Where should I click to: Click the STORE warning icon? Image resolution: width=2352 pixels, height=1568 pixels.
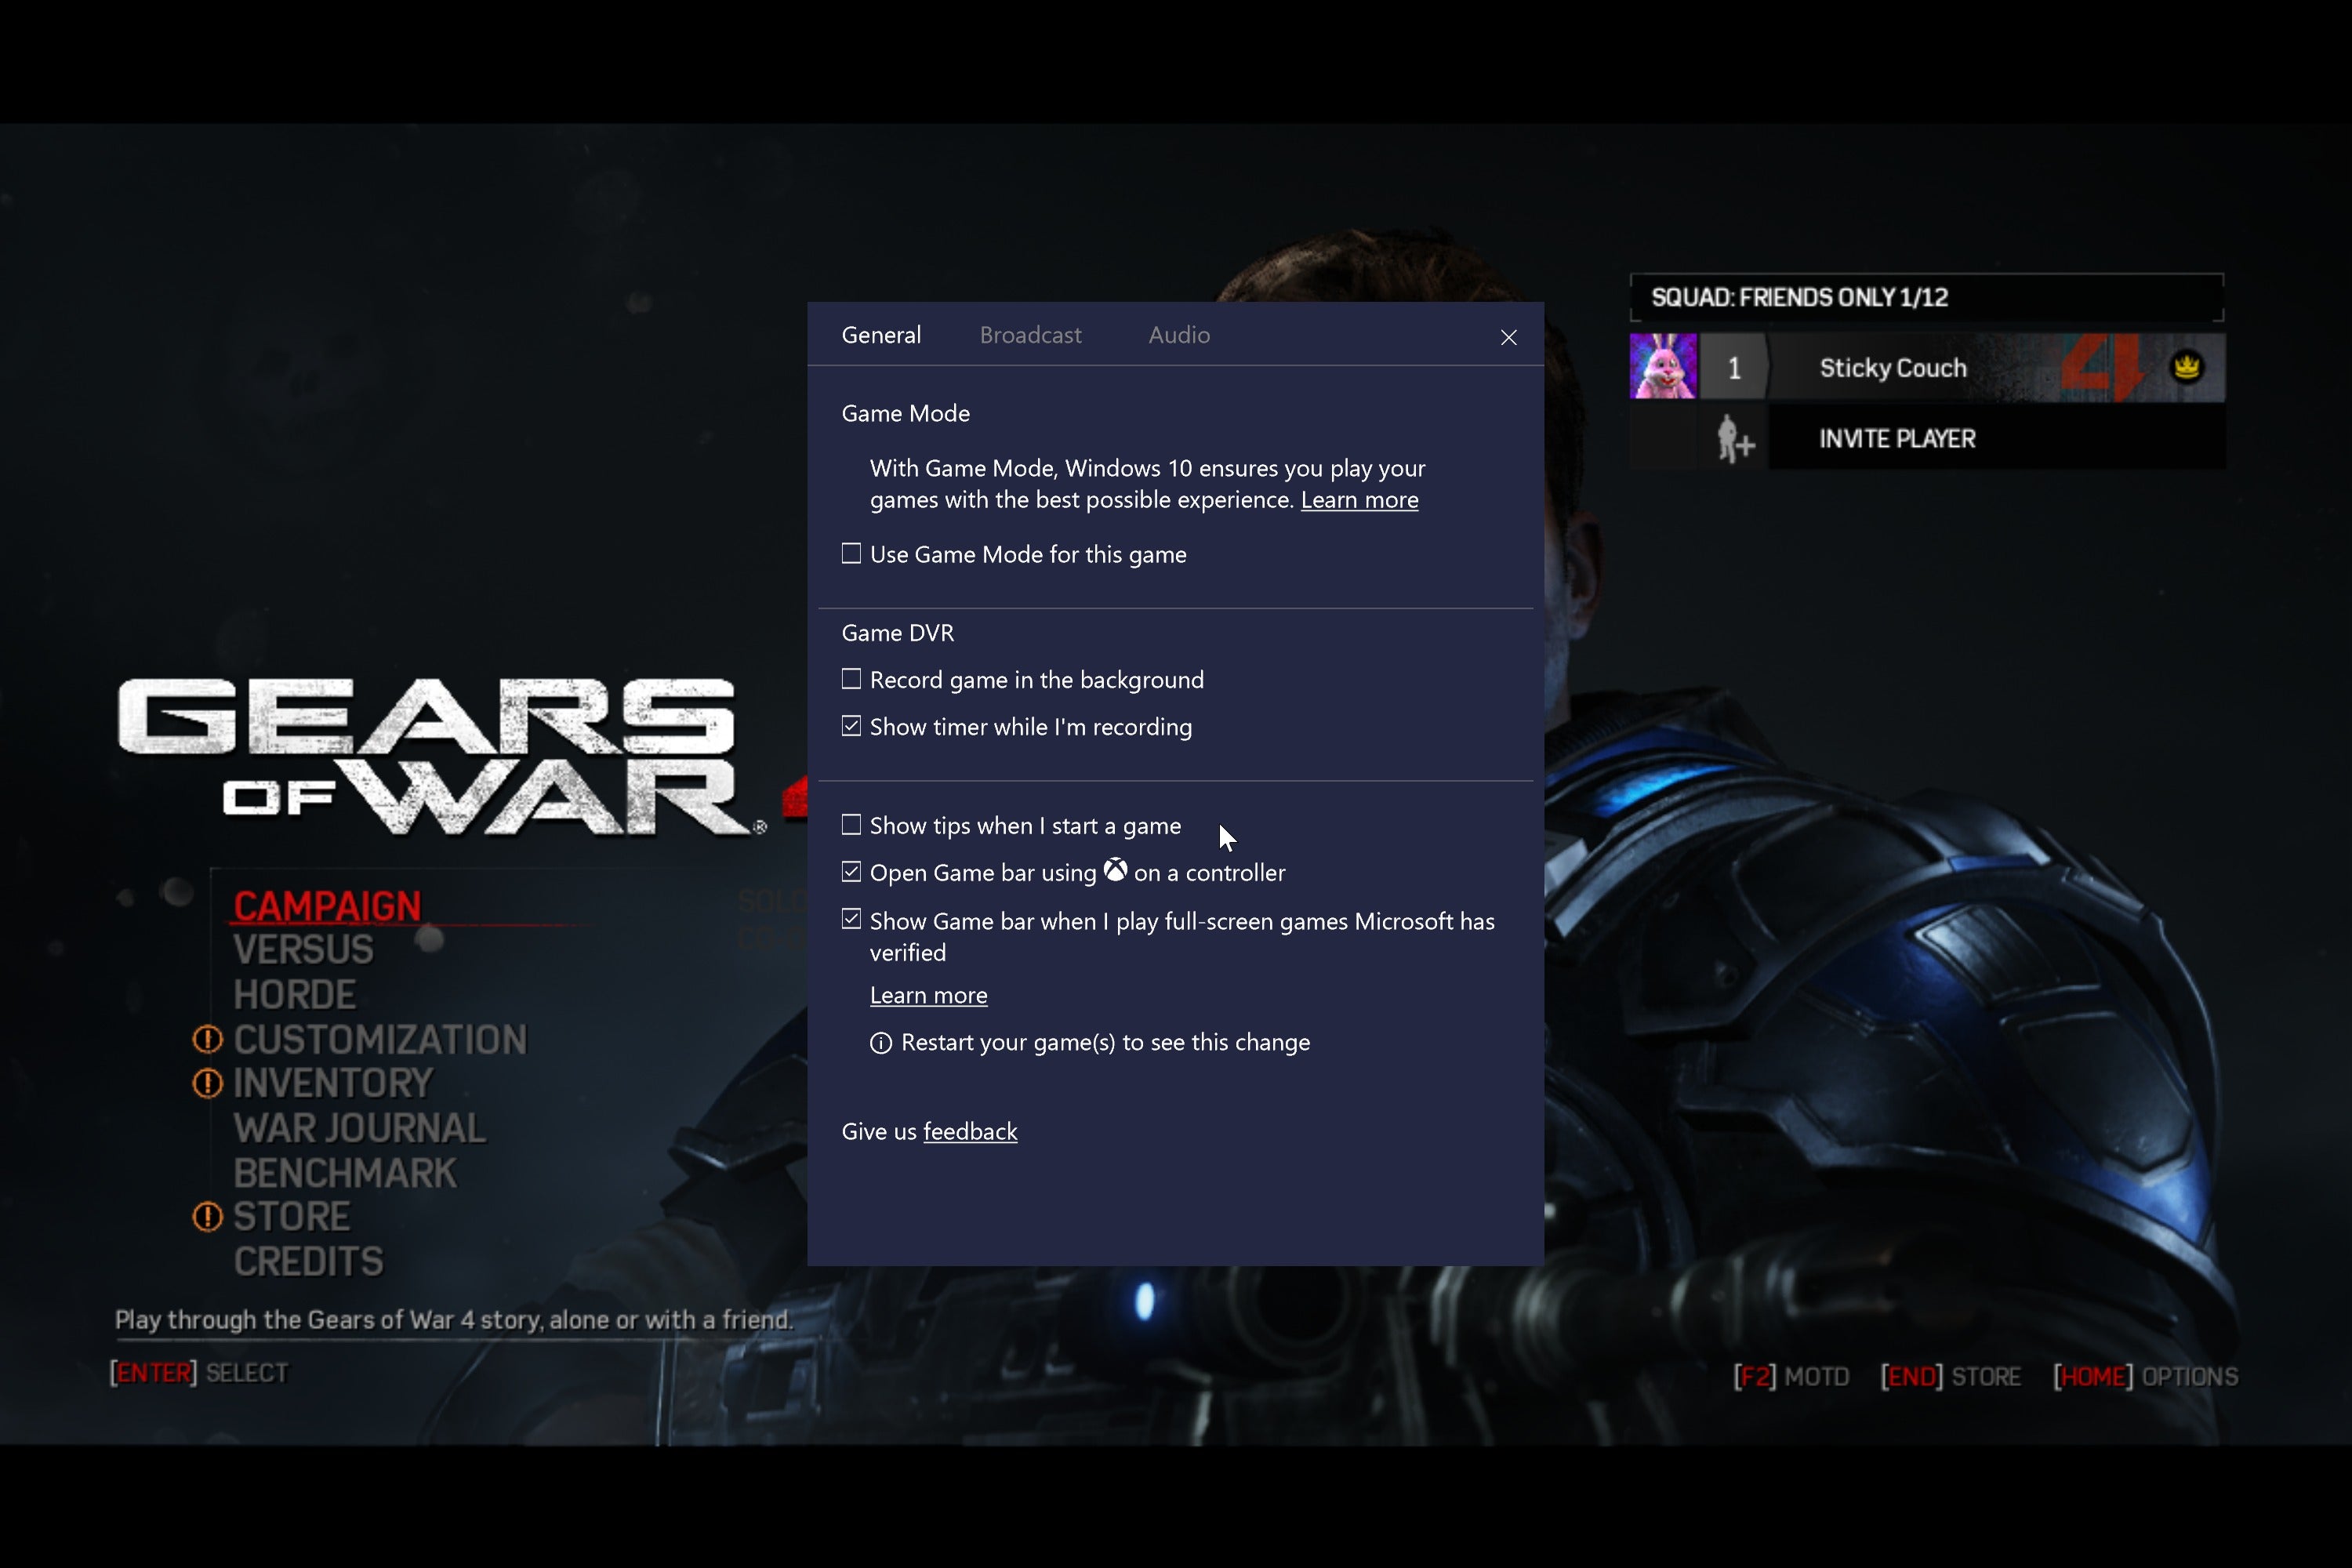(206, 1214)
